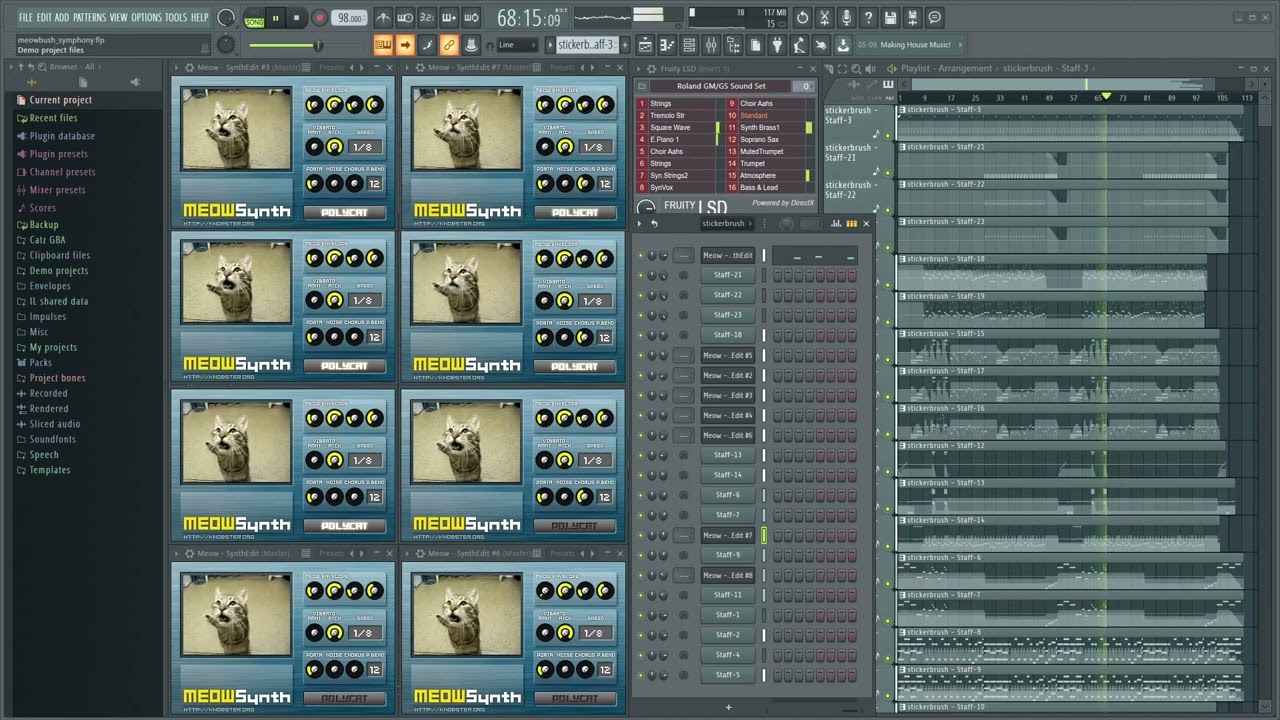Open the playlist view toolbar icon

(x=645, y=45)
